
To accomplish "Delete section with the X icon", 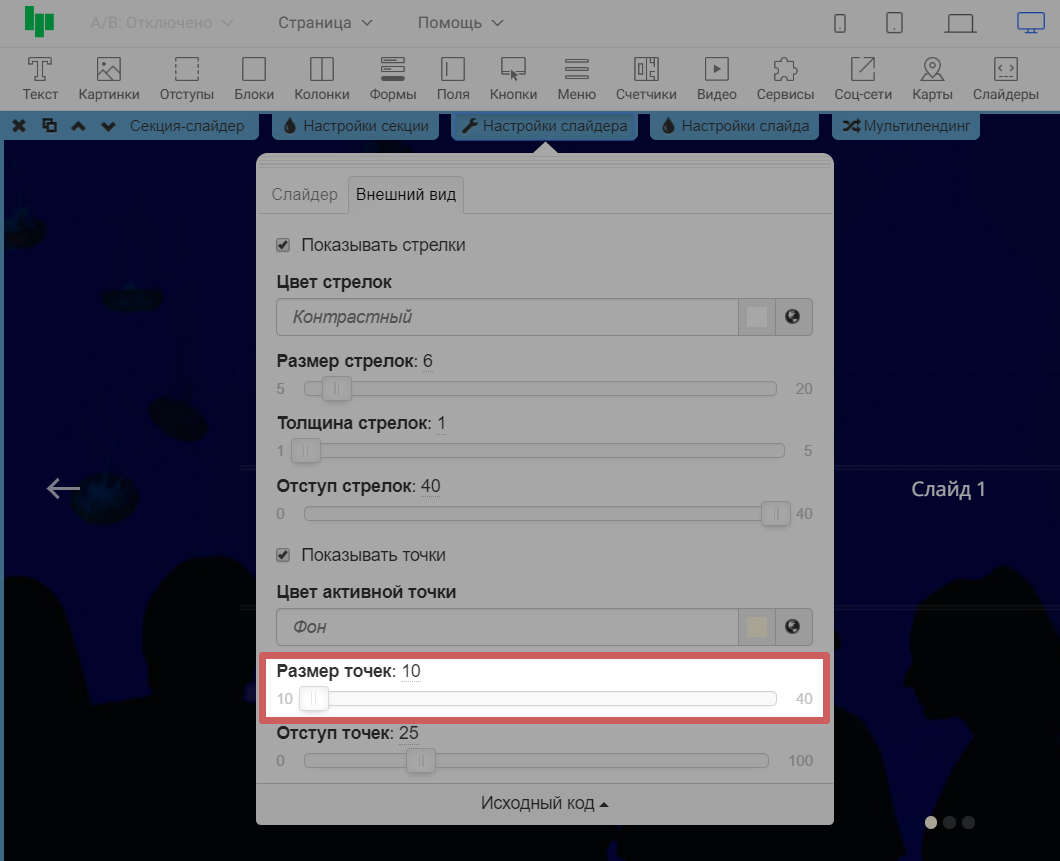I will pyautogui.click(x=19, y=126).
